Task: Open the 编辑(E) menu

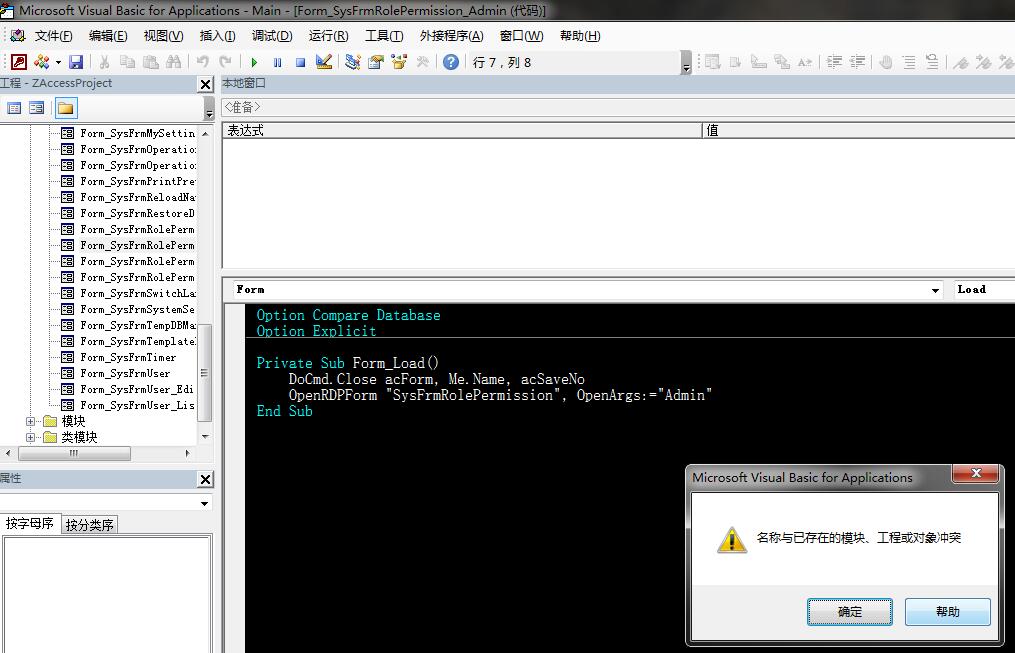Action: [x=108, y=36]
